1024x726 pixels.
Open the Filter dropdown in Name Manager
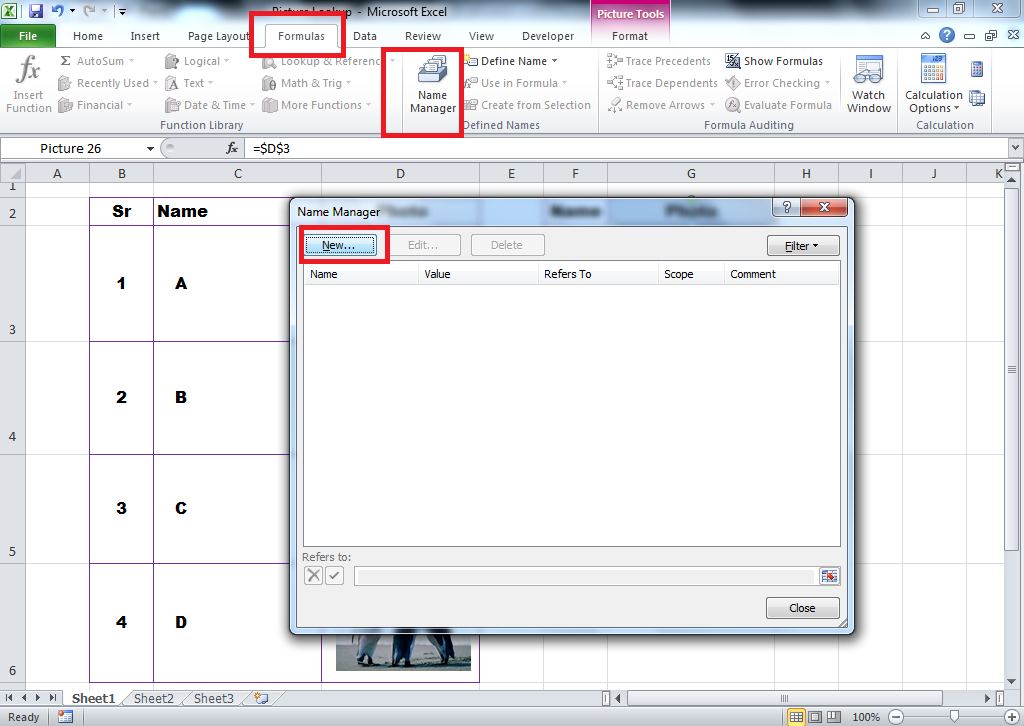[802, 245]
